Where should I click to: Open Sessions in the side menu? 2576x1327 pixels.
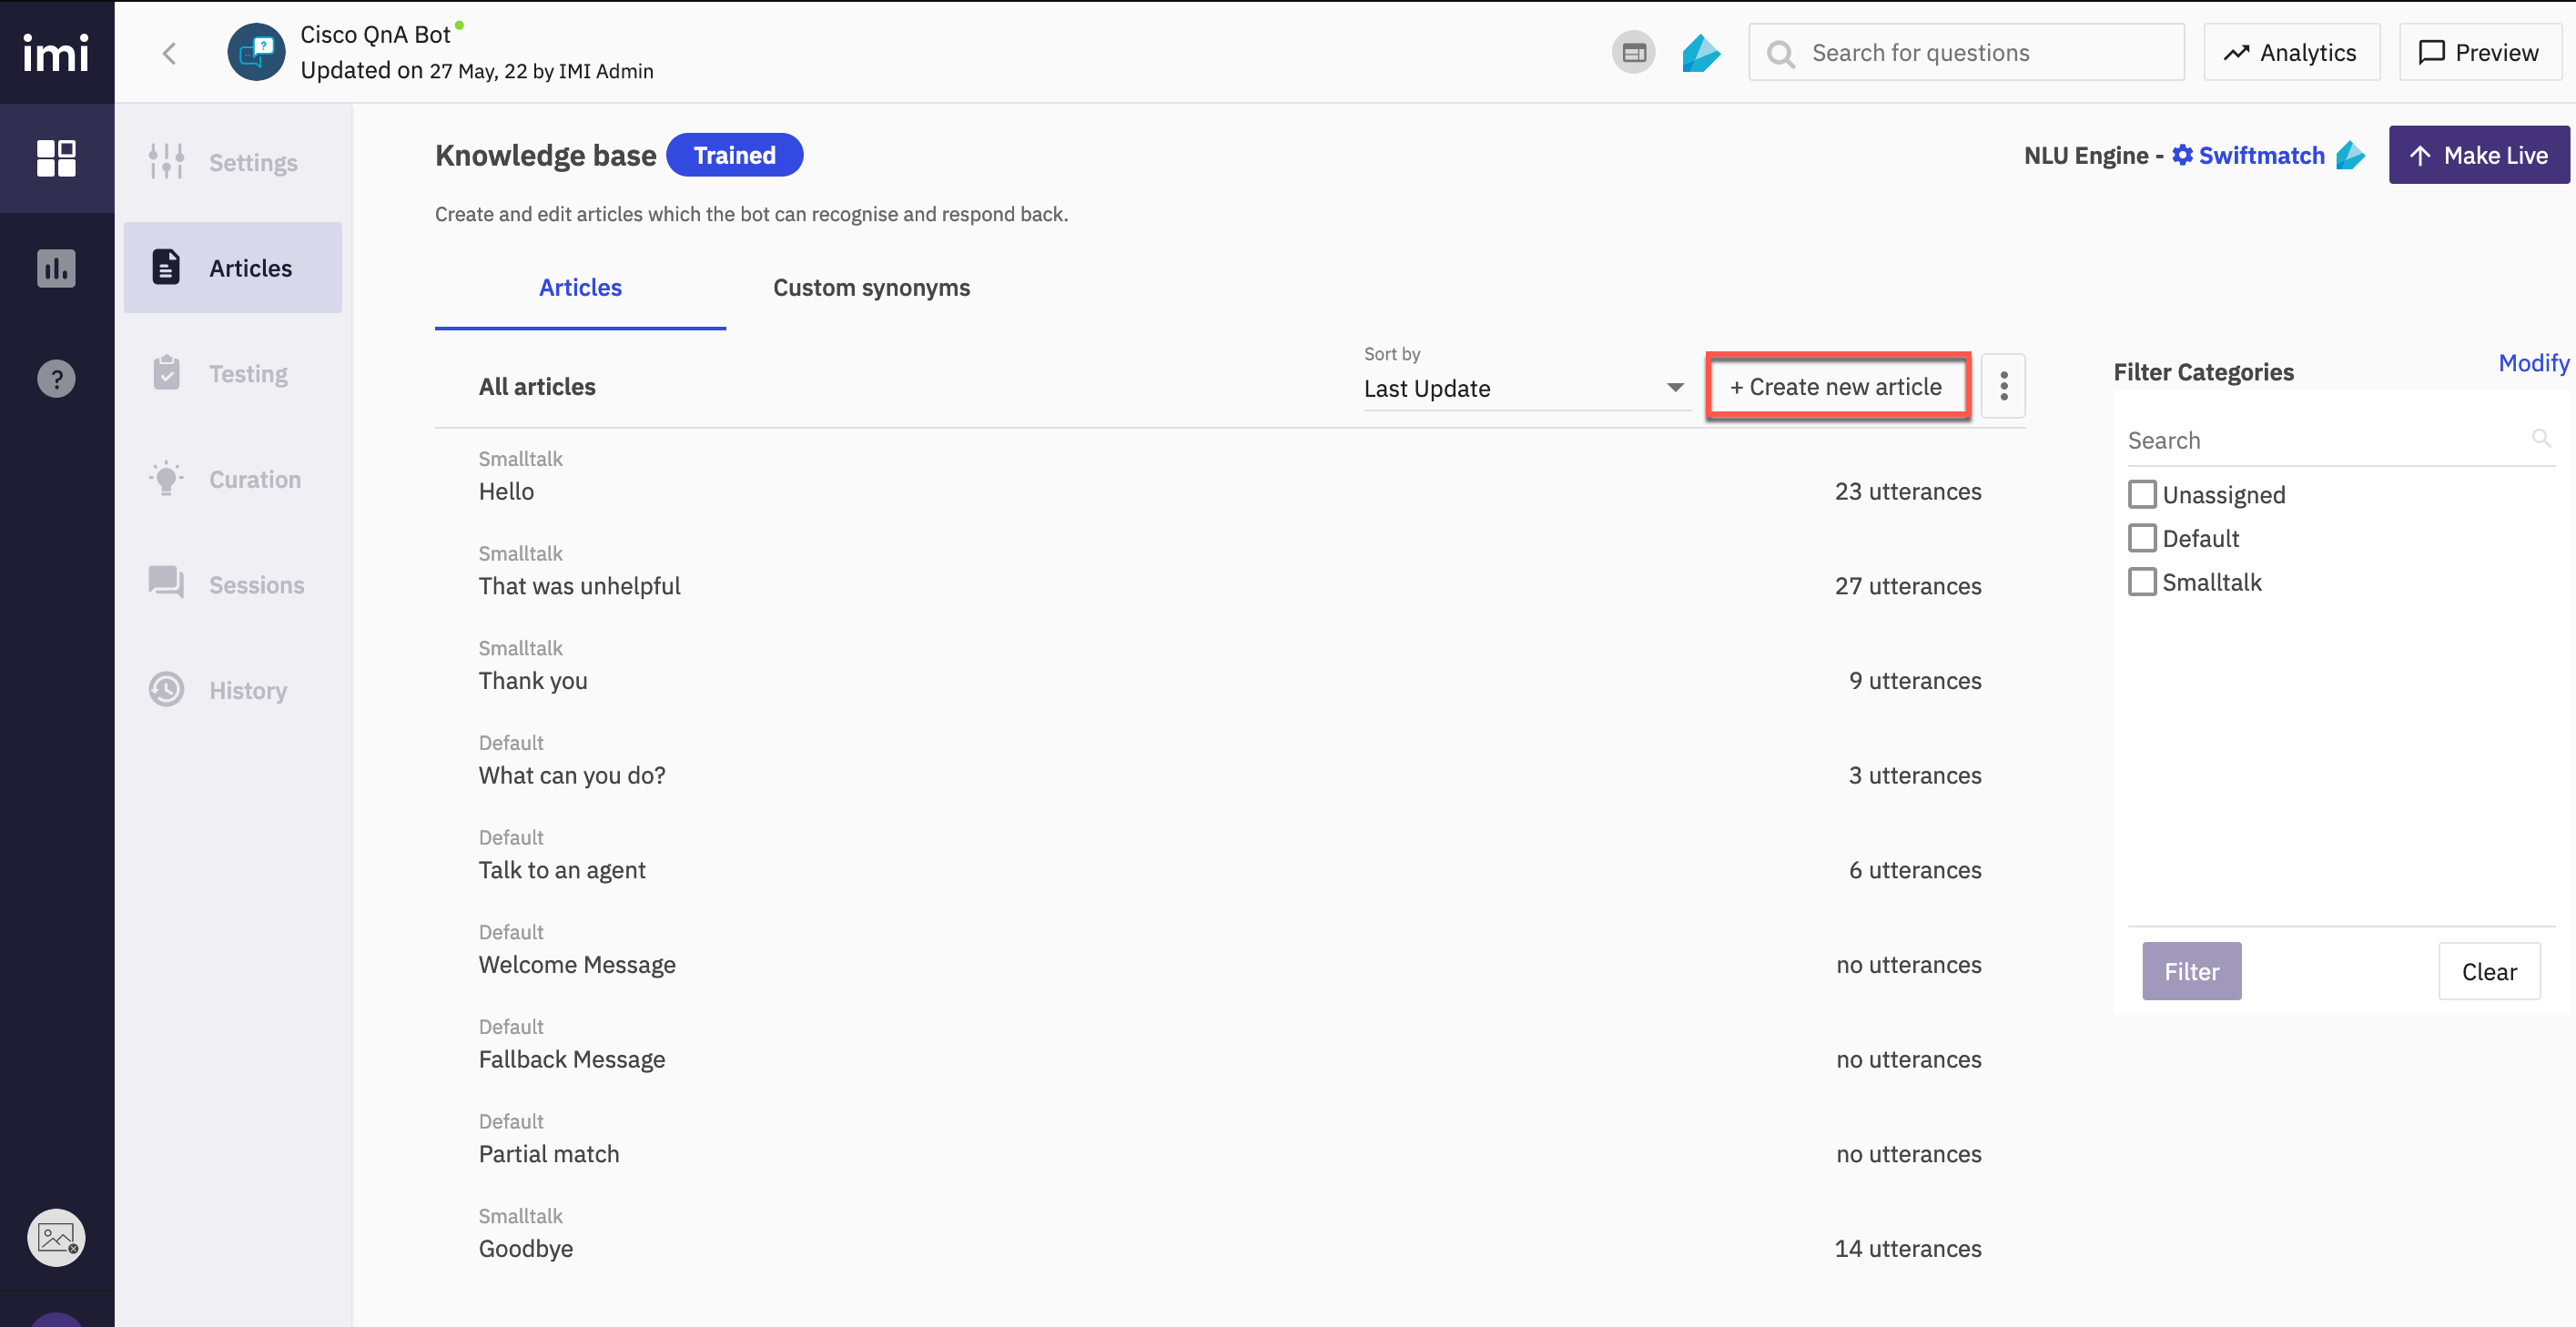tap(233, 584)
